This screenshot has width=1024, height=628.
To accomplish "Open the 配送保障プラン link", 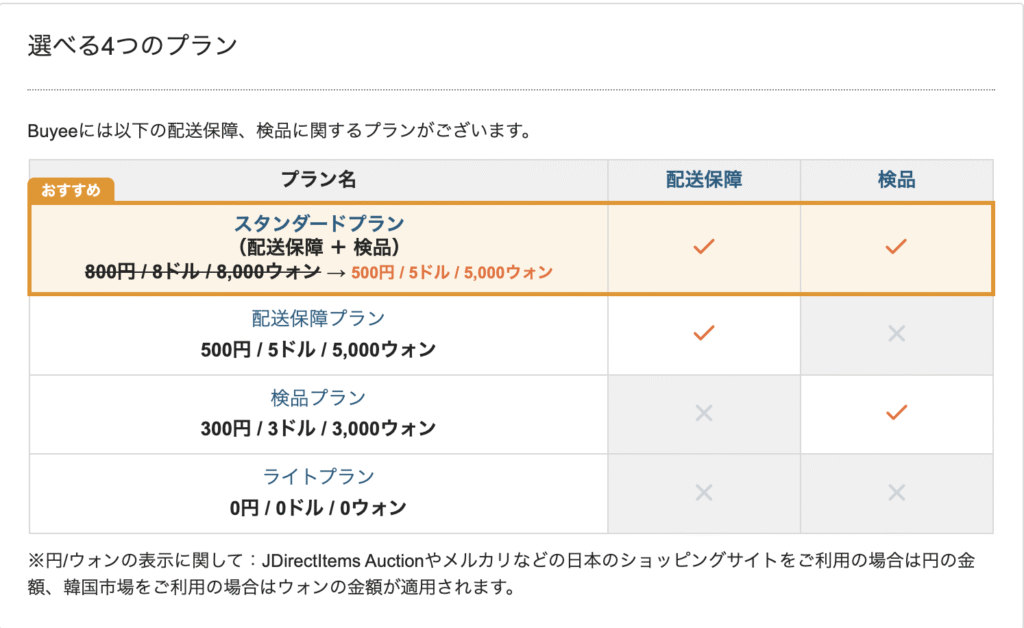I will click(318, 319).
